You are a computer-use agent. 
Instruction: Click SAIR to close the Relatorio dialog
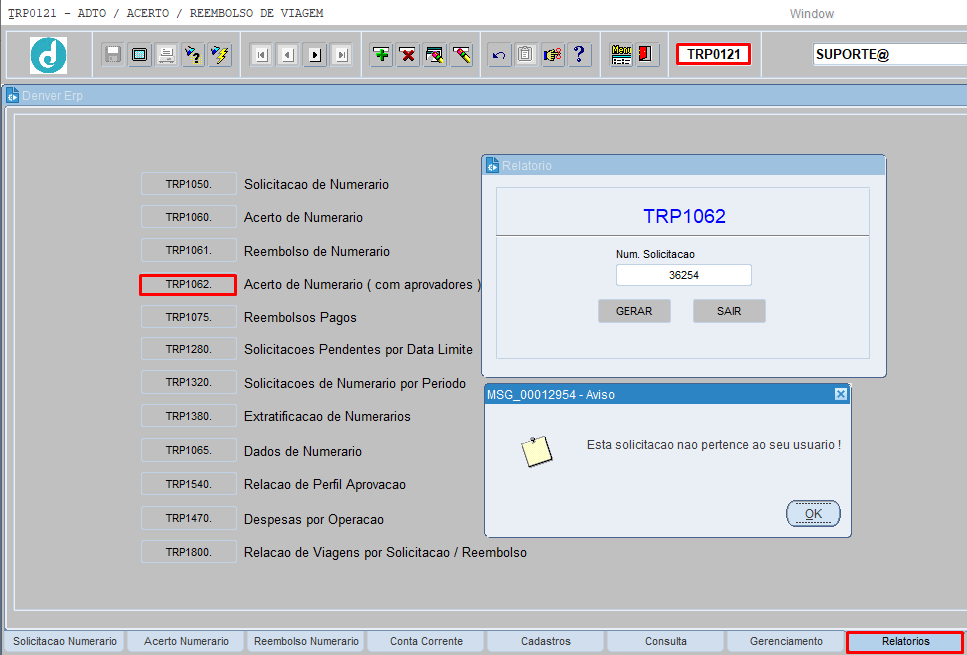click(x=728, y=311)
